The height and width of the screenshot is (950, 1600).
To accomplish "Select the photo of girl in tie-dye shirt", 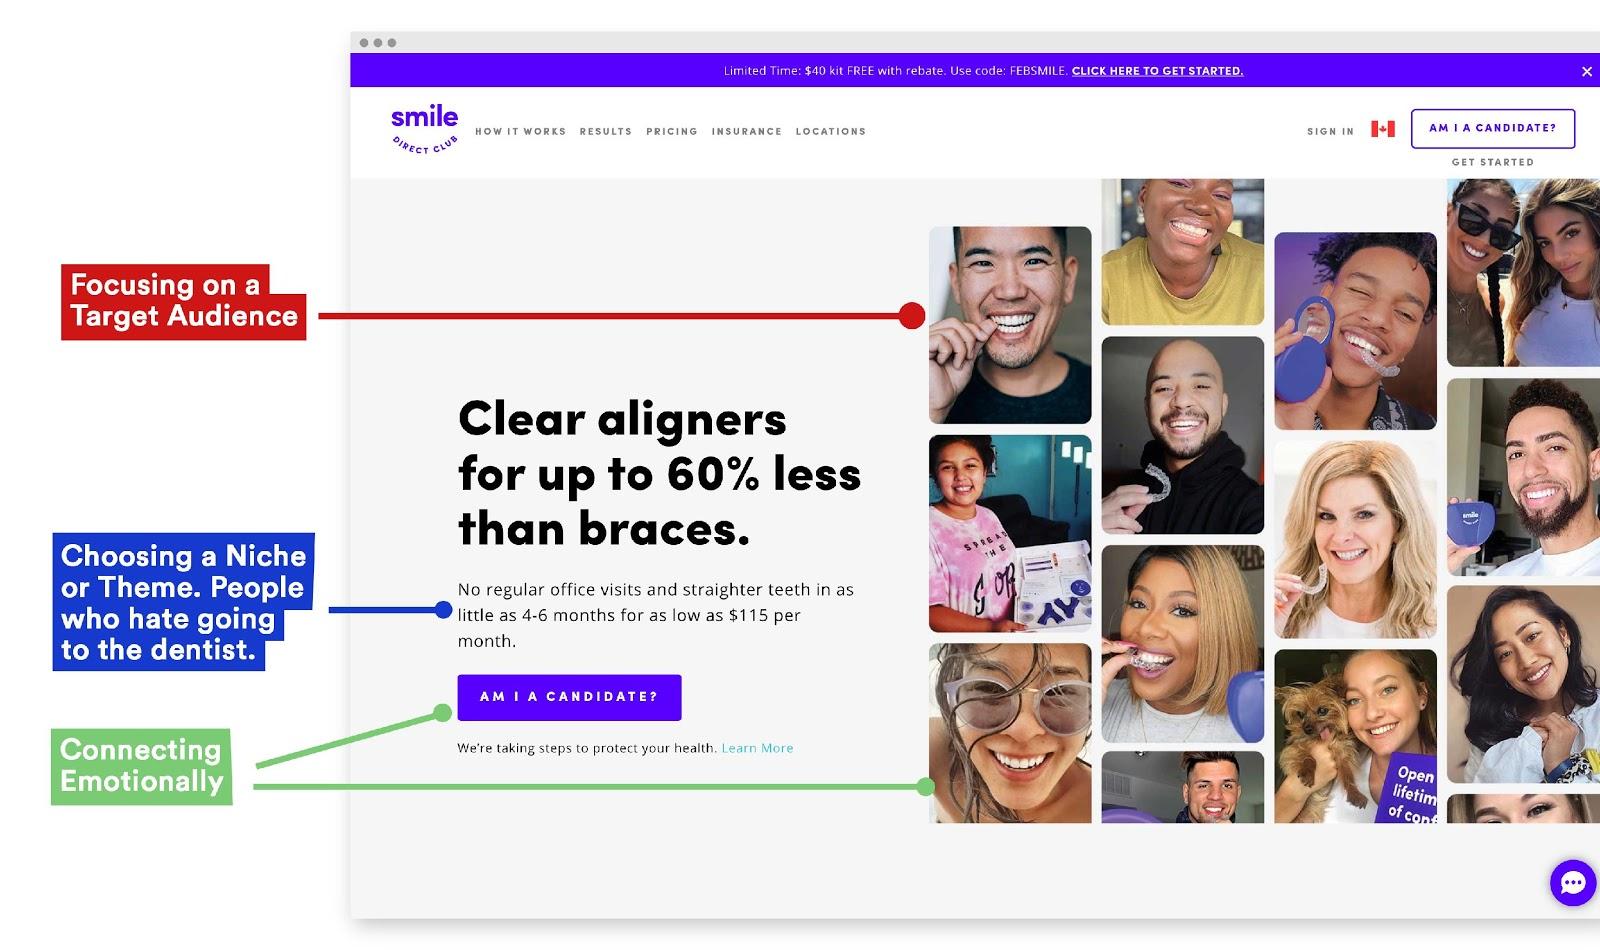I will [1010, 533].
